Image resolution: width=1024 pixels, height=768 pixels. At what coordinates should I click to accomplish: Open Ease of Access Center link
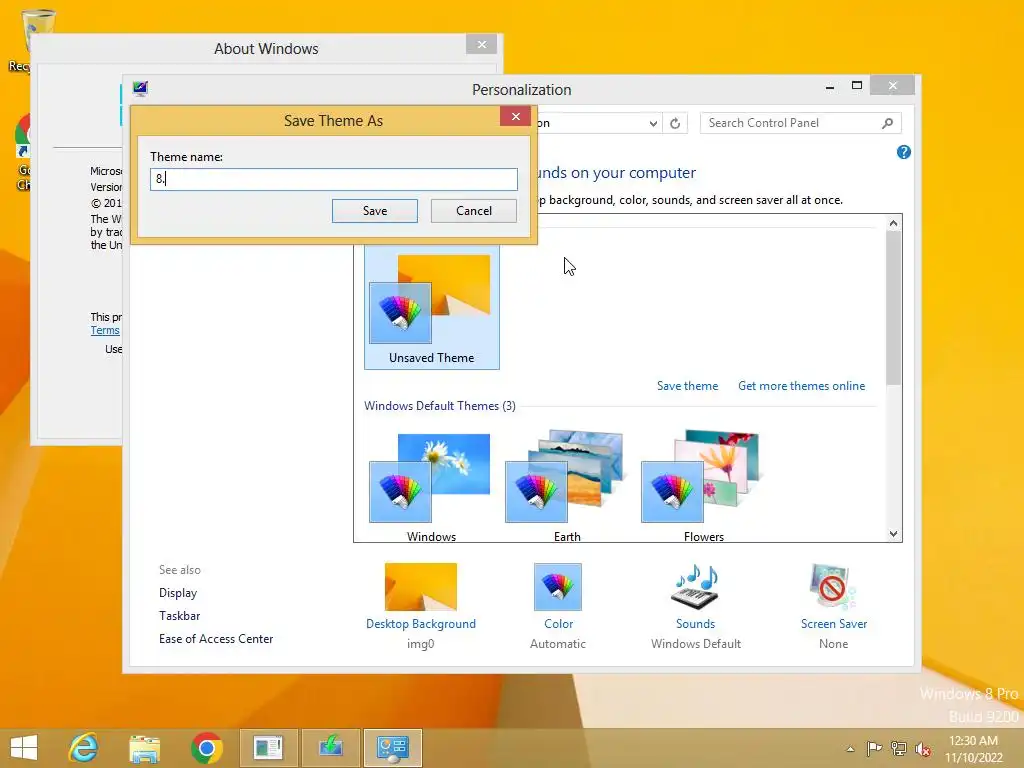pos(216,639)
